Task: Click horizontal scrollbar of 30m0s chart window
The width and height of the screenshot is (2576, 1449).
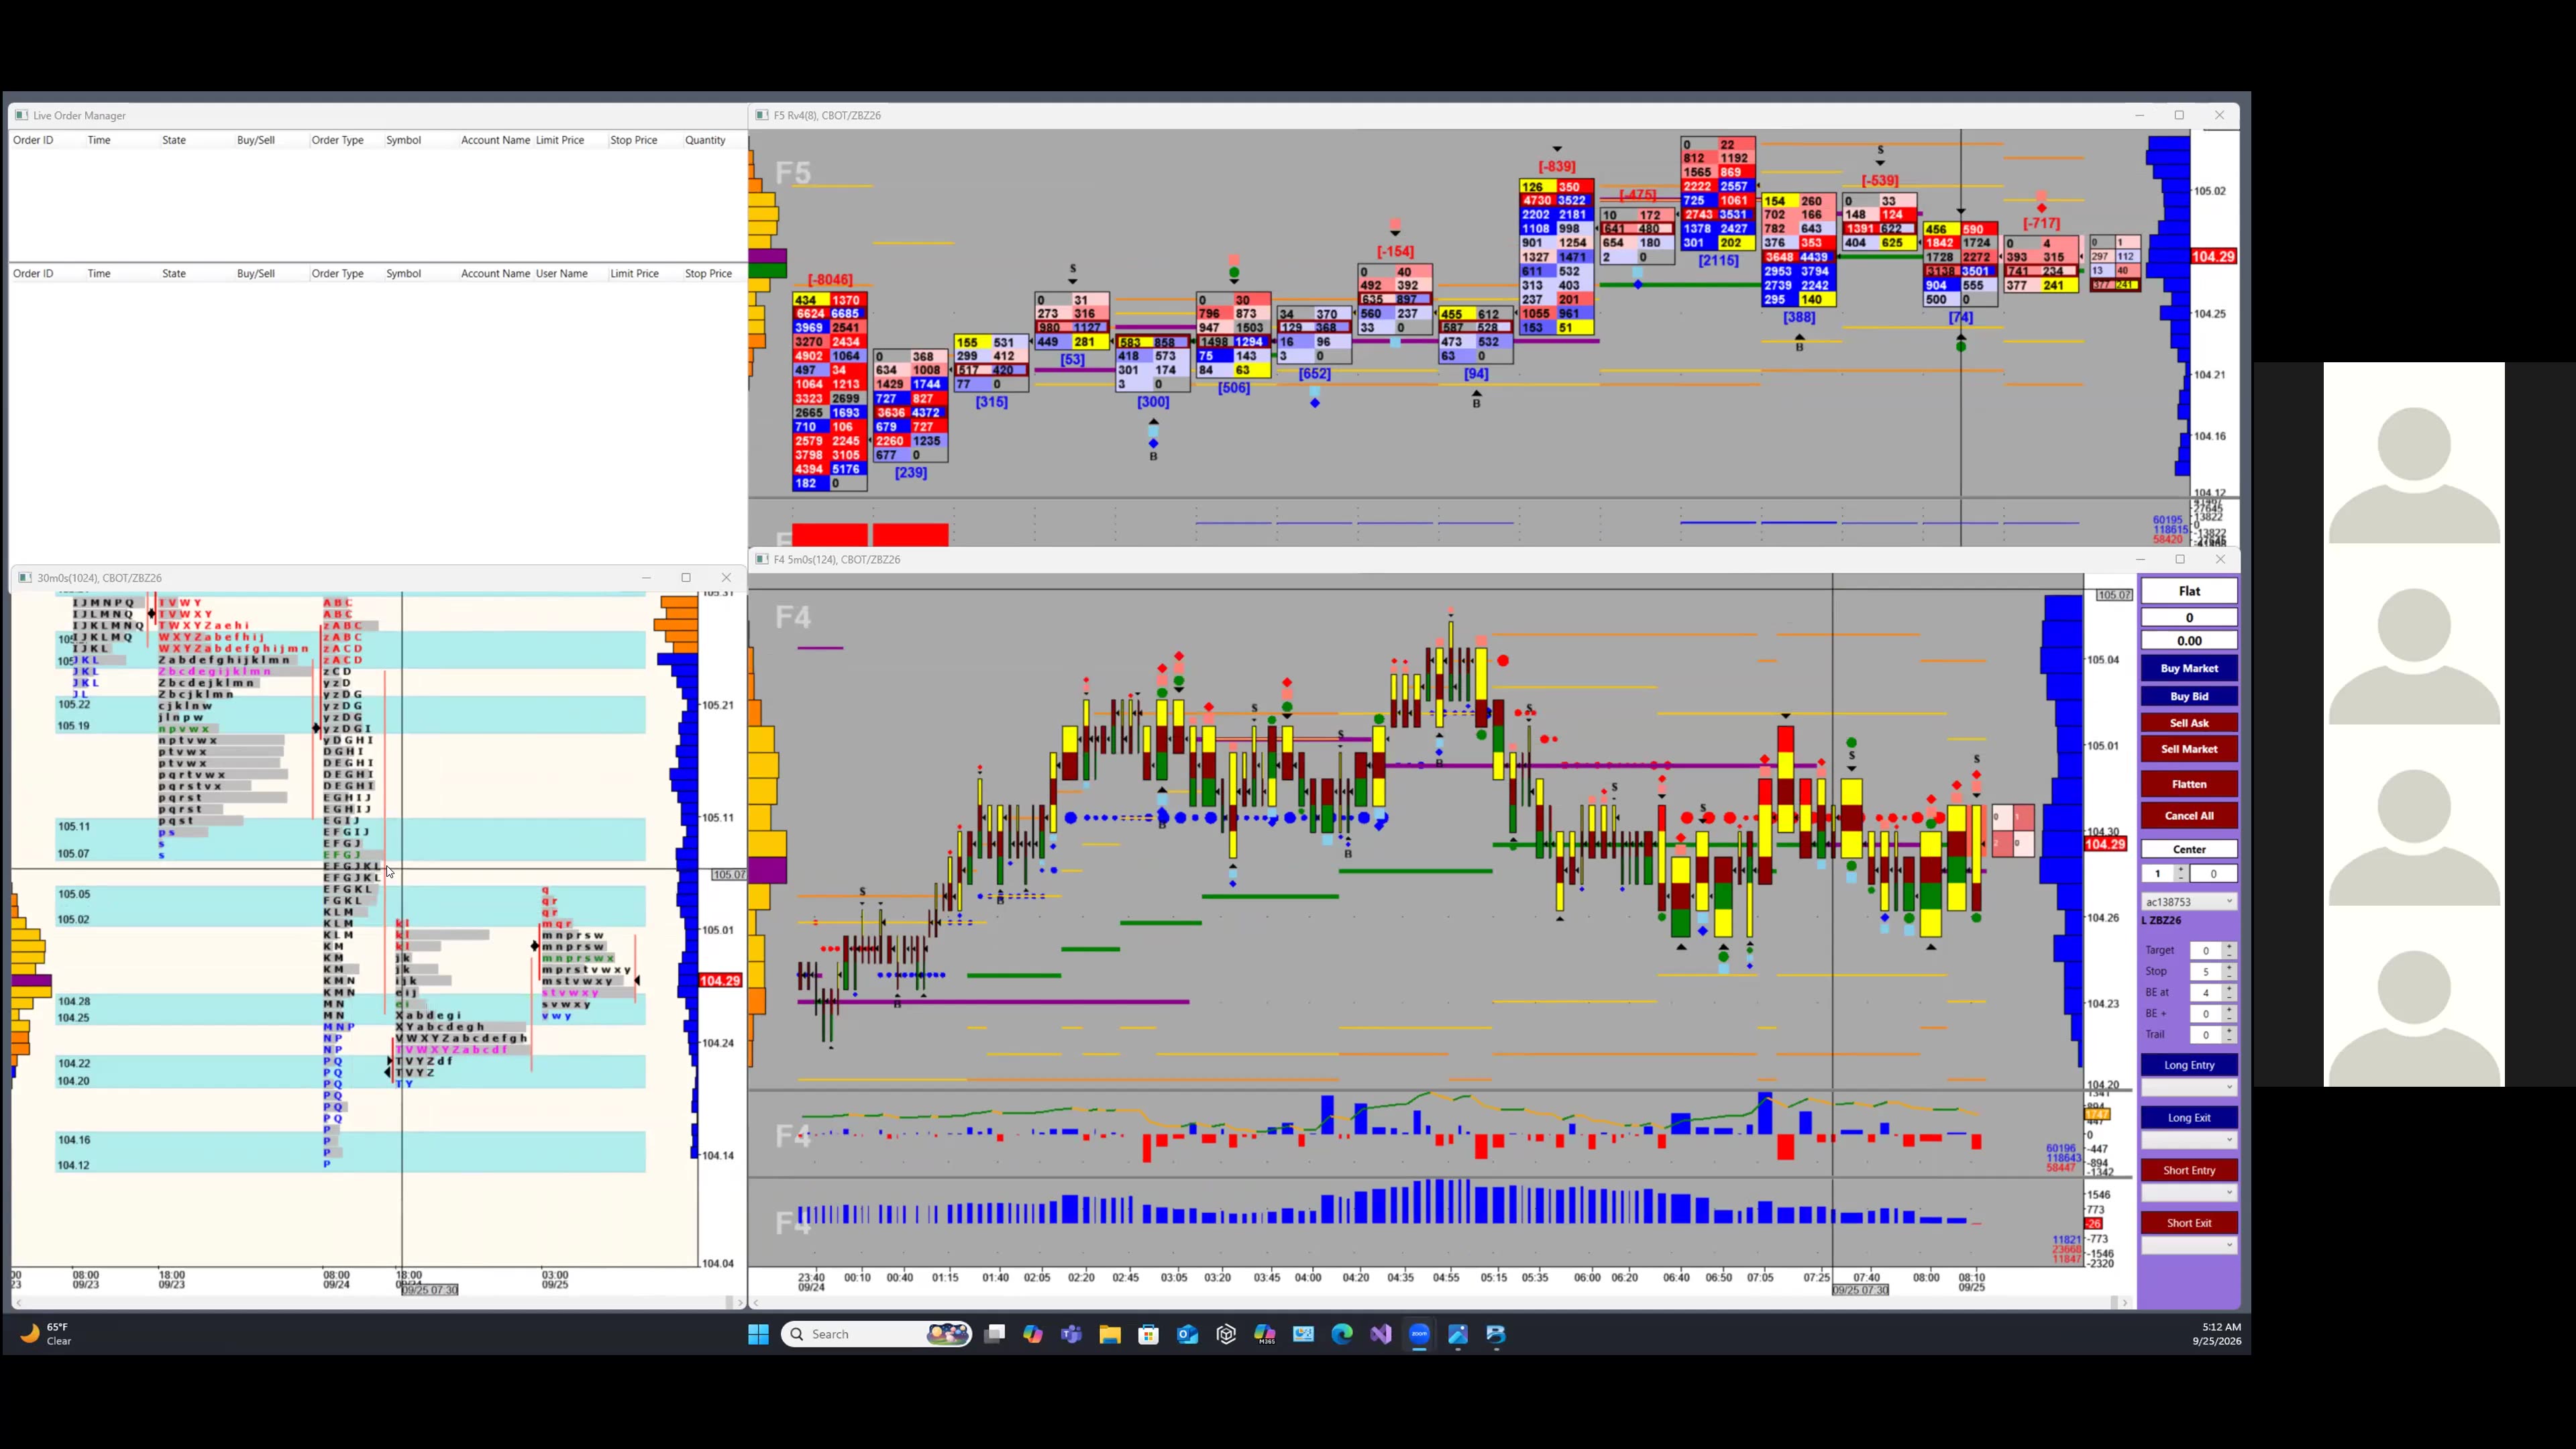Action: click(378, 1302)
